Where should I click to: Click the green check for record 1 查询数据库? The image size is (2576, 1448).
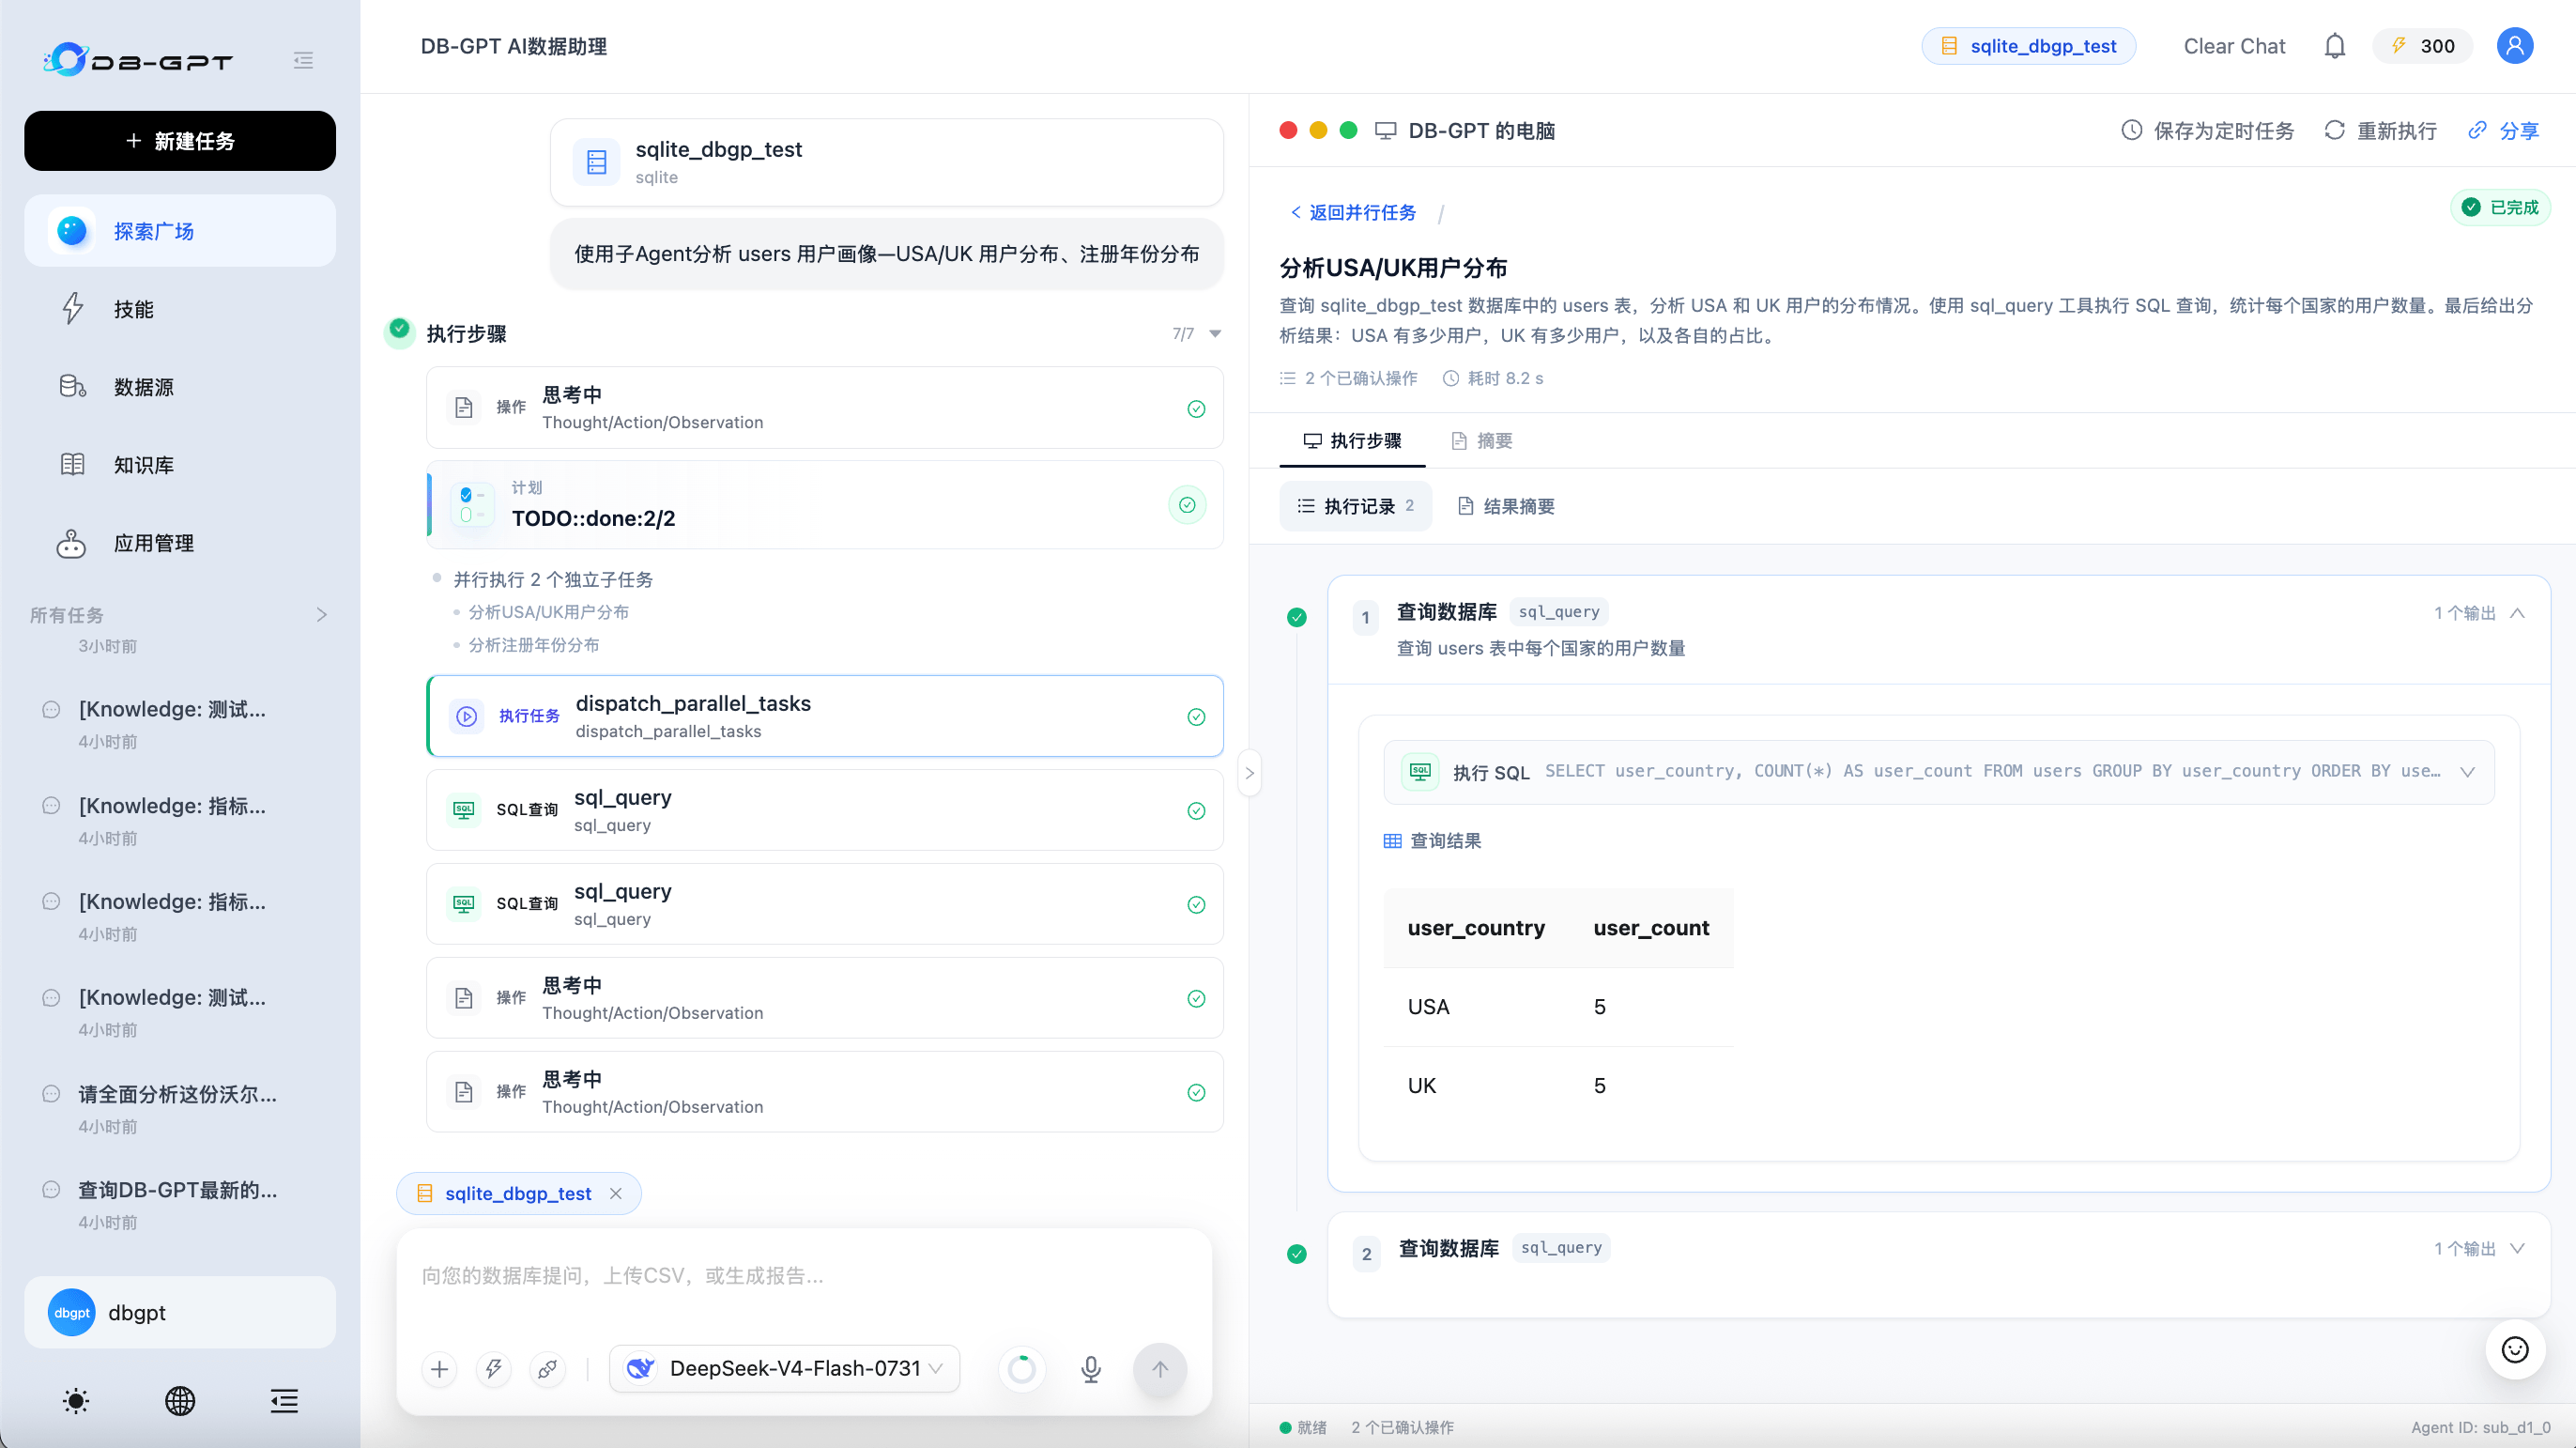click(x=1297, y=617)
